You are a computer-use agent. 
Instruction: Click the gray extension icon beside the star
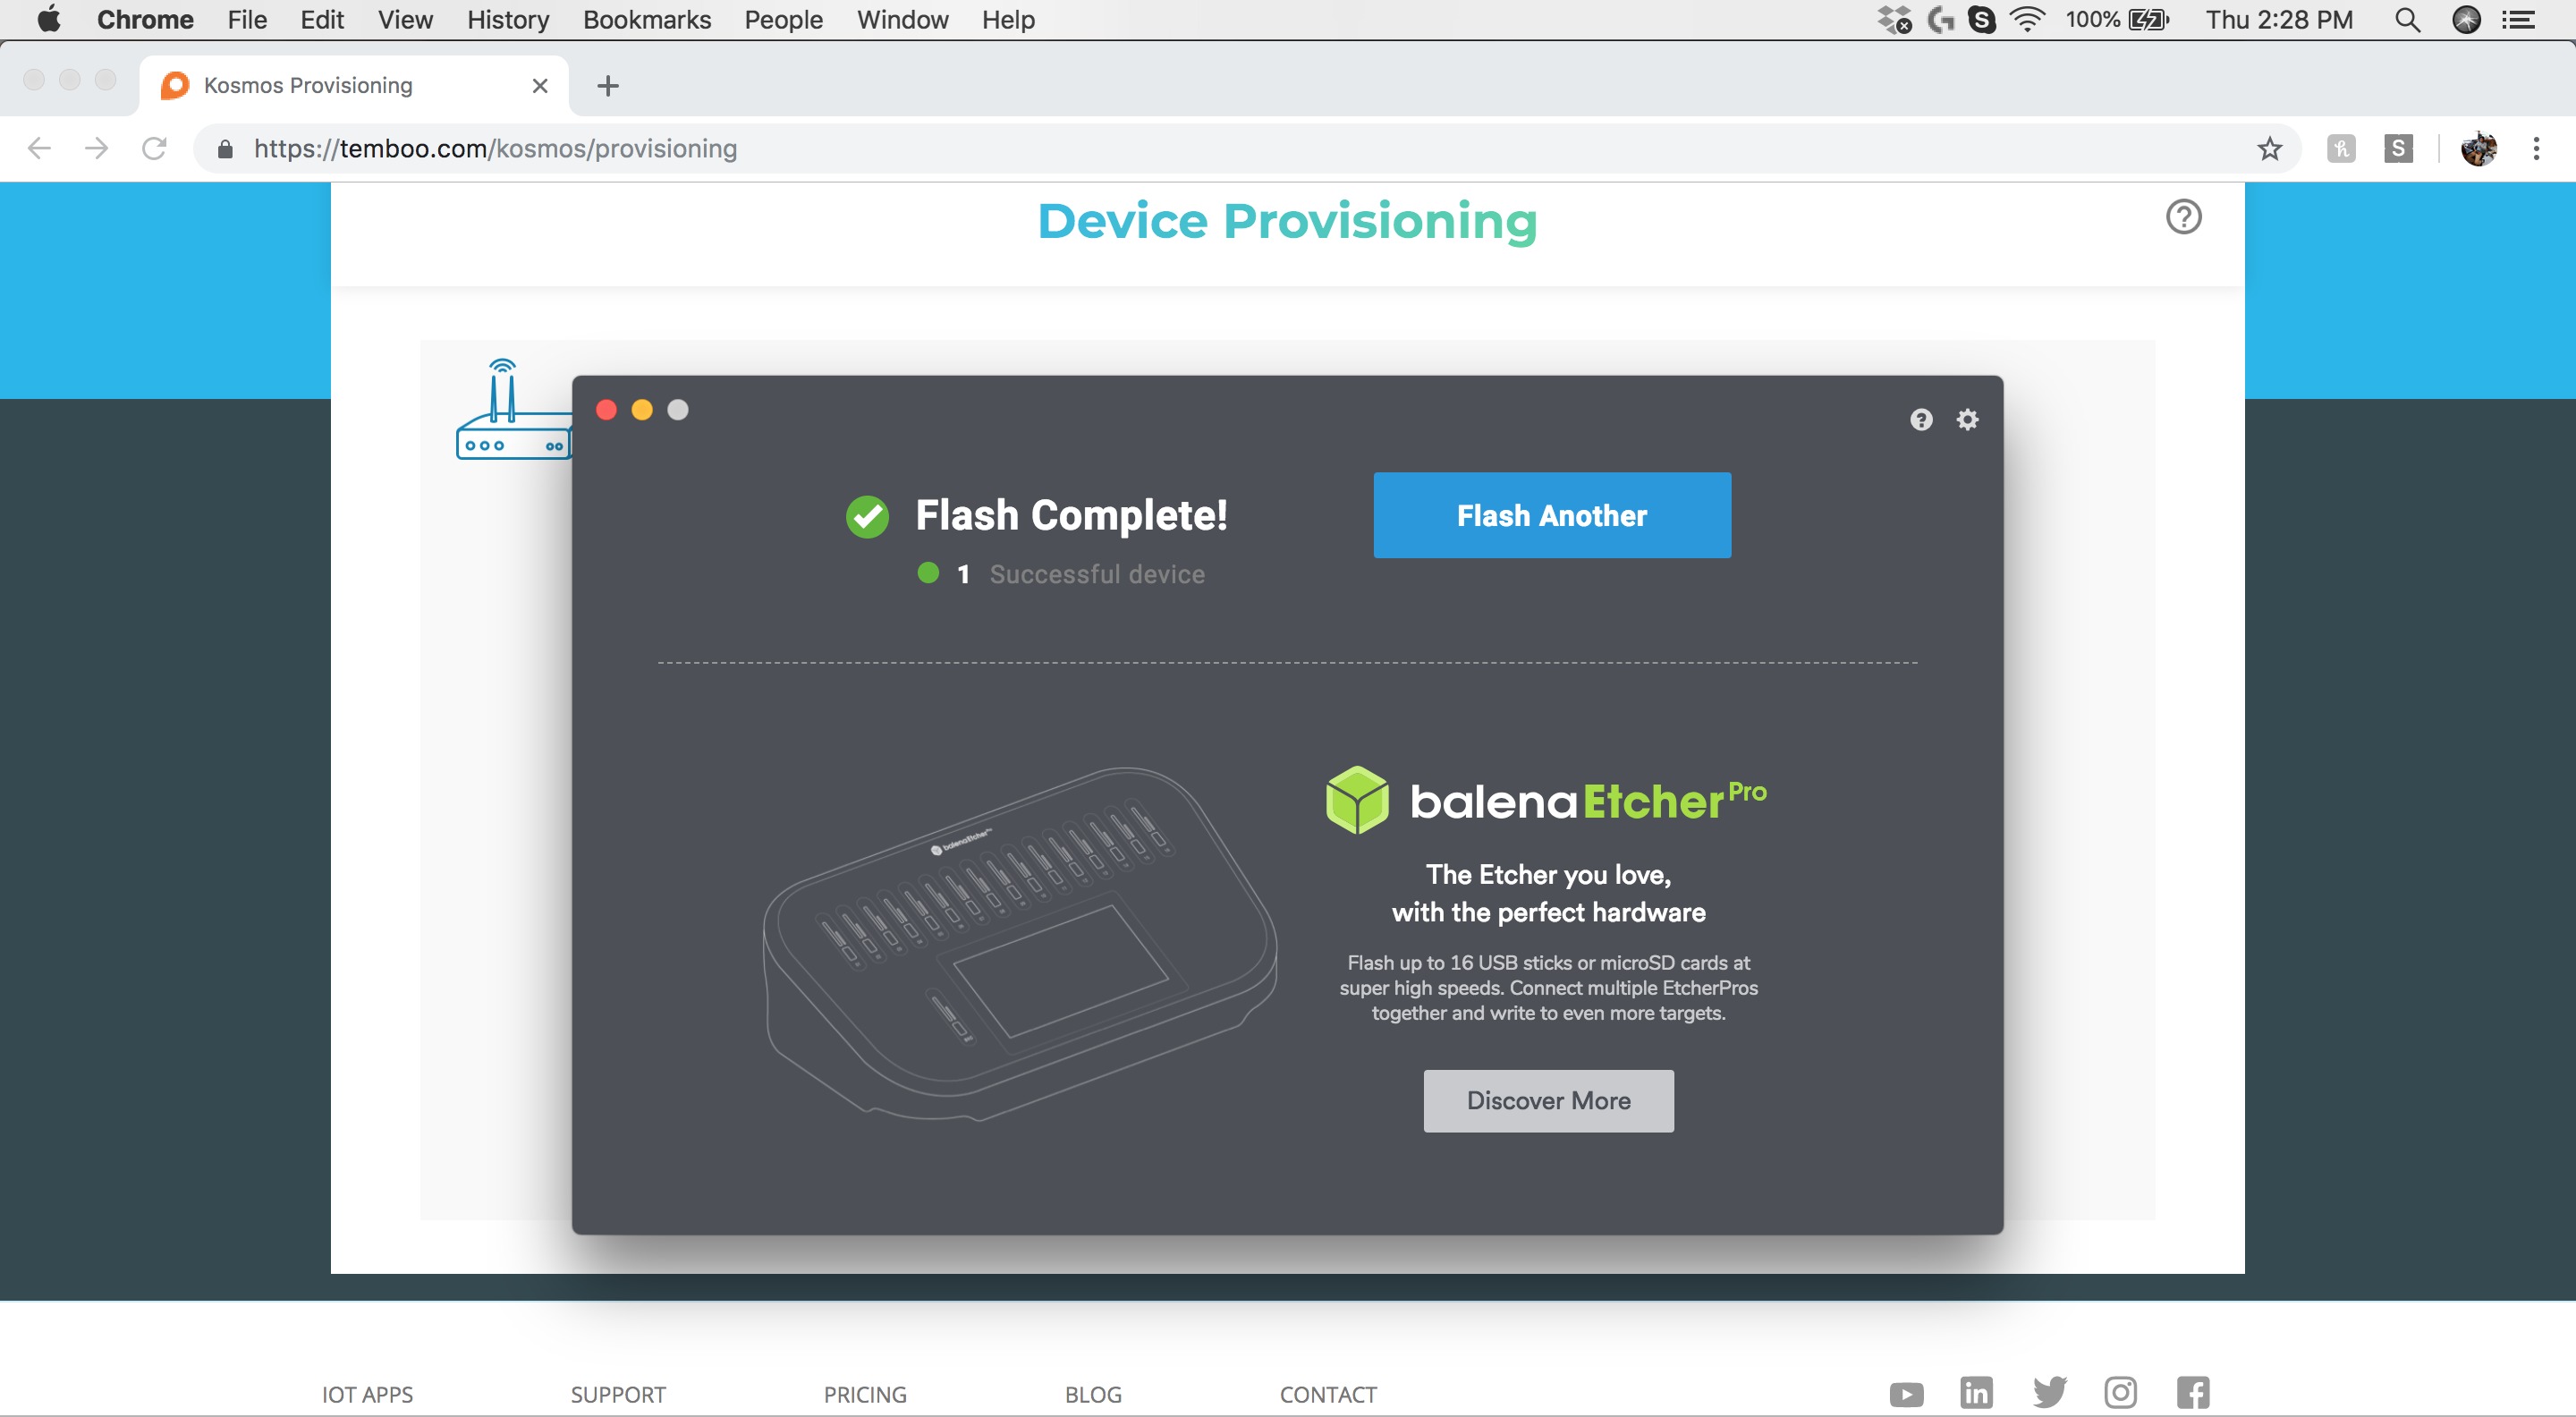pos(2340,149)
